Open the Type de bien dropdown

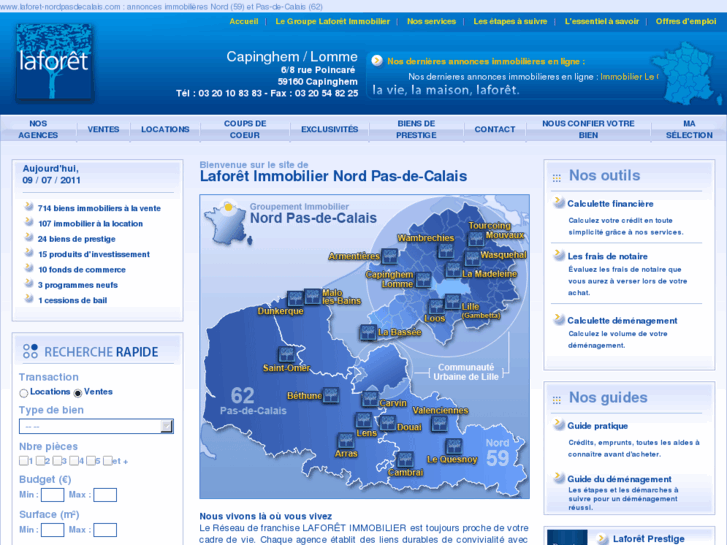[96, 426]
